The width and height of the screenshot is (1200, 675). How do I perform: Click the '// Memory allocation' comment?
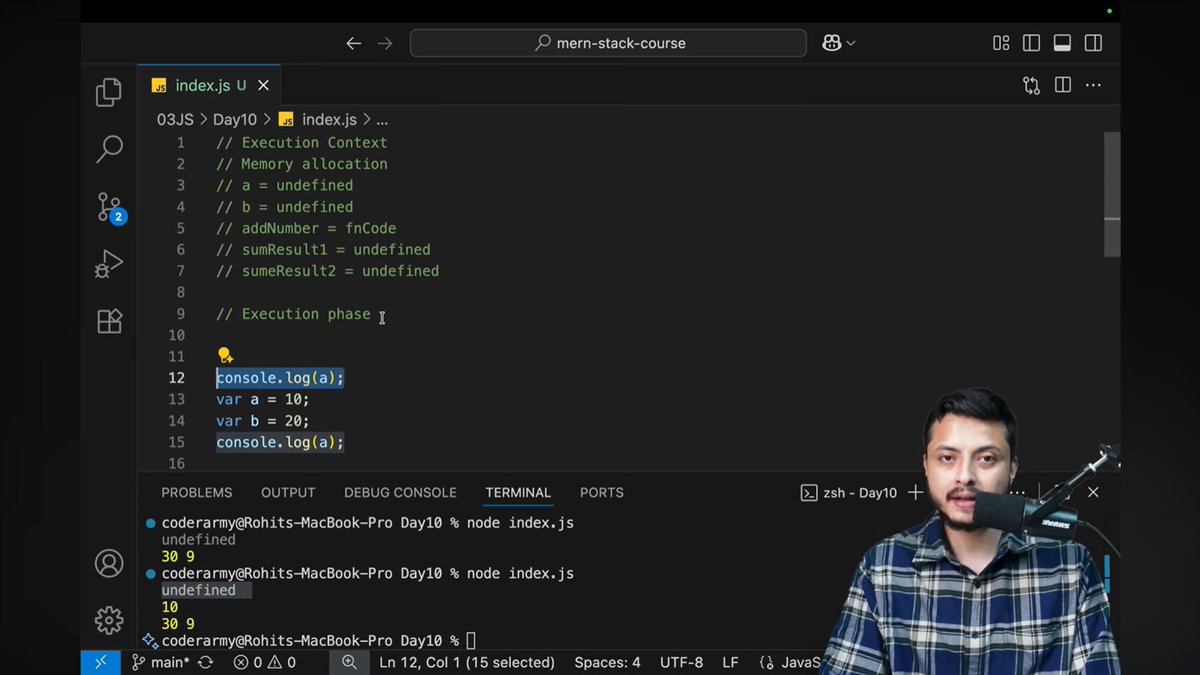[301, 164]
